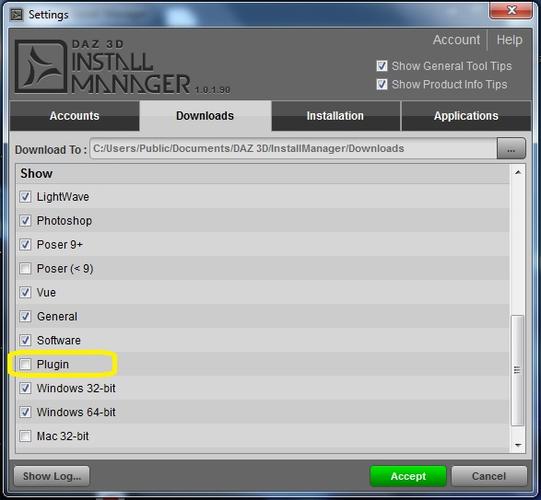Image resolution: width=541 pixels, height=500 pixels.
Task: Uncheck the Software checkbox
Action: (25, 340)
